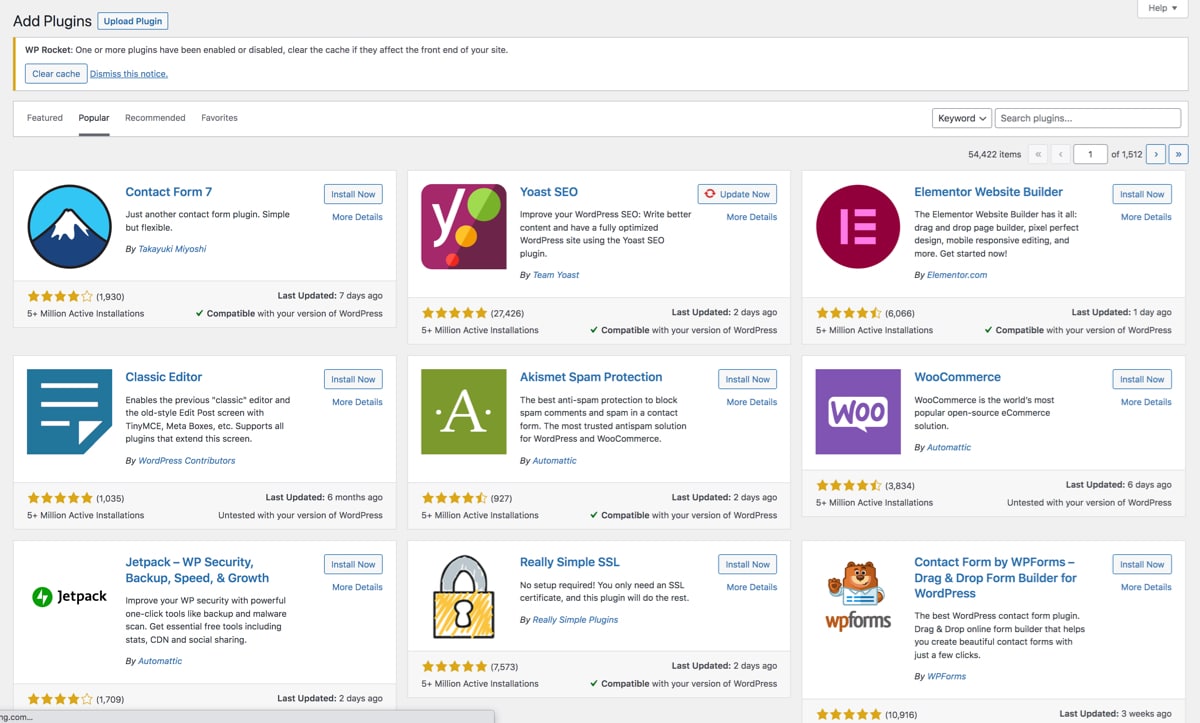The height and width of the screenshot is (723, 1200).
Task: Click the WooCommerce plugin logo
Action: [x=858, y=412]
